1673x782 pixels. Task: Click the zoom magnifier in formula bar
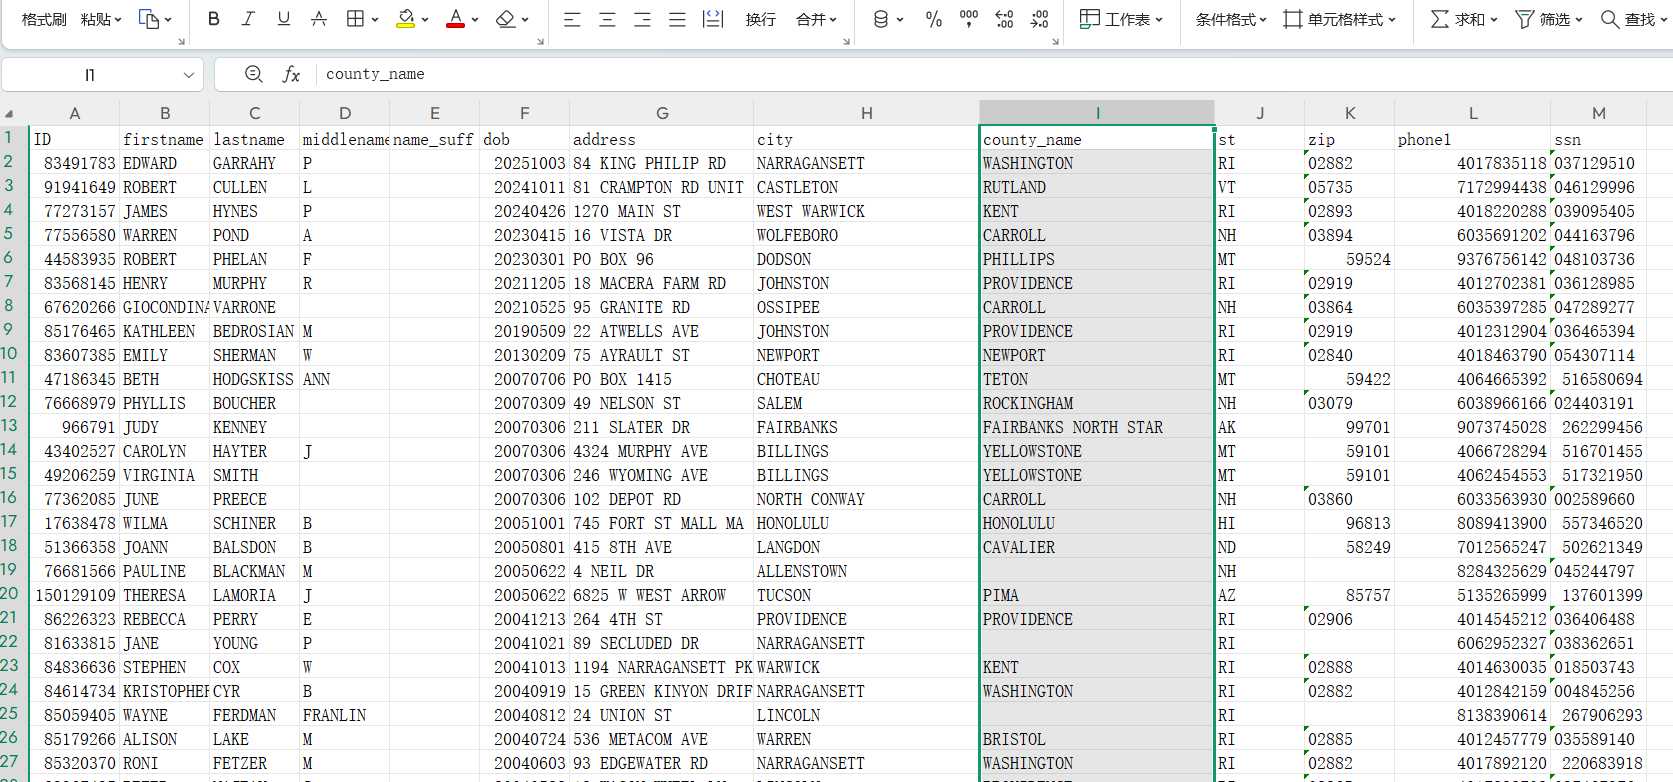(x=254, y=74)
